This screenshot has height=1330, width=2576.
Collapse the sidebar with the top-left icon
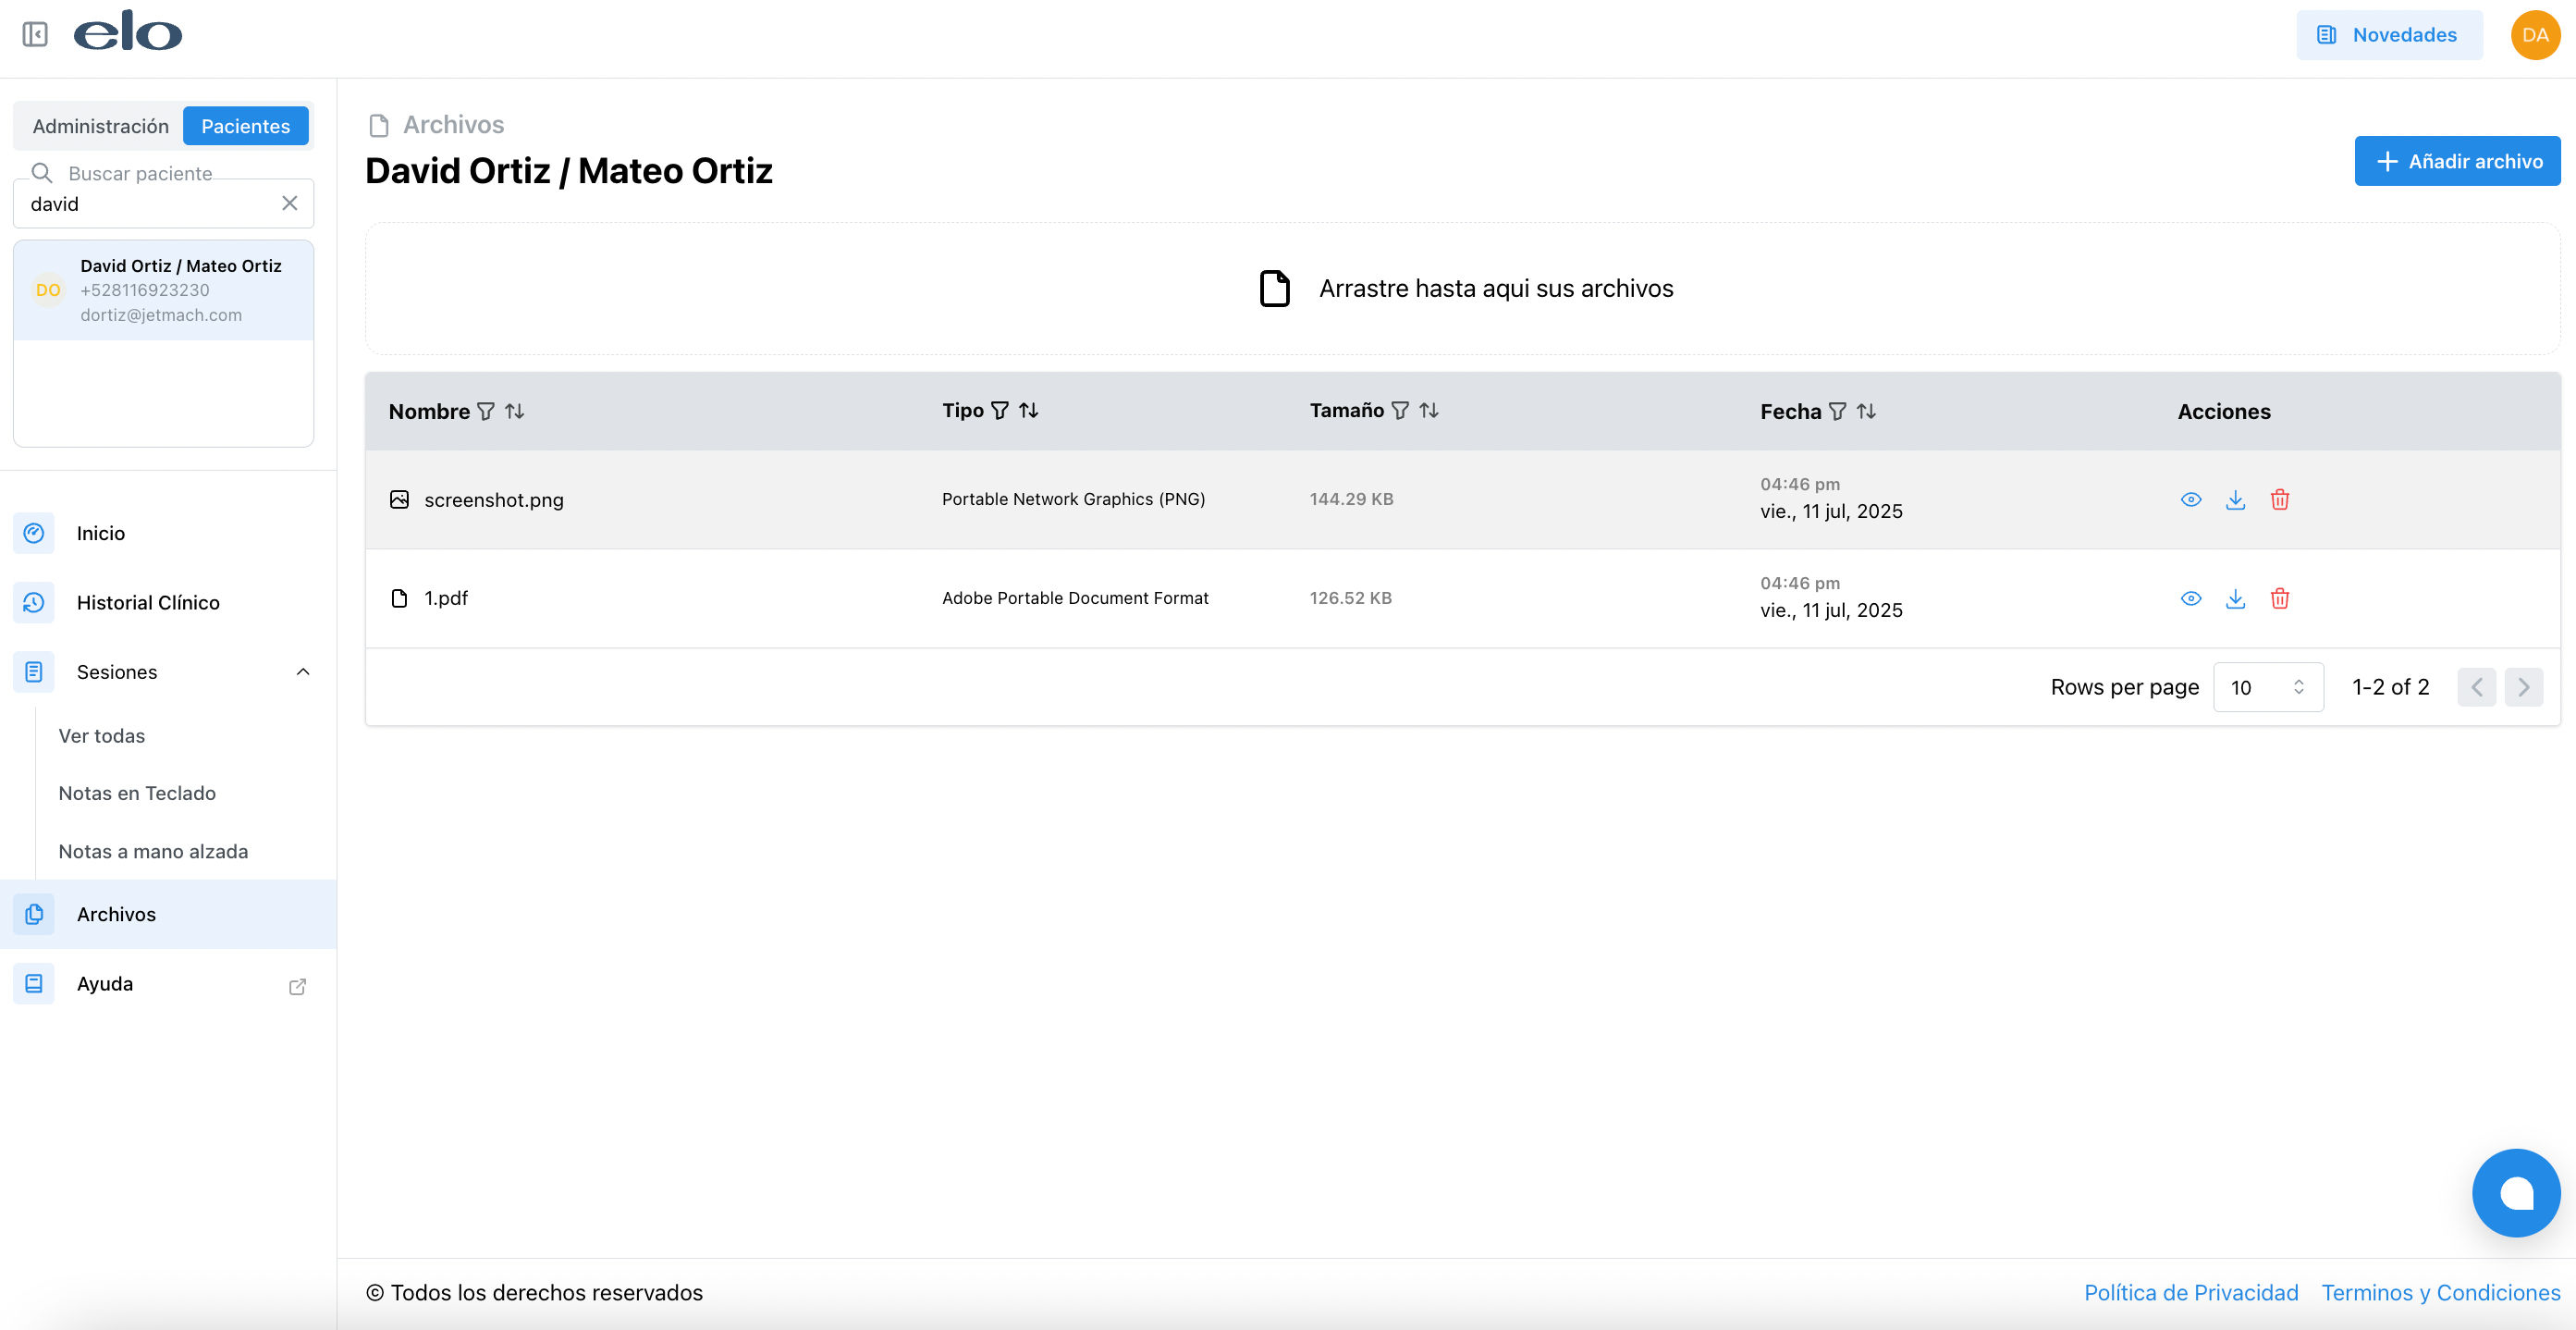pos(35,35)
